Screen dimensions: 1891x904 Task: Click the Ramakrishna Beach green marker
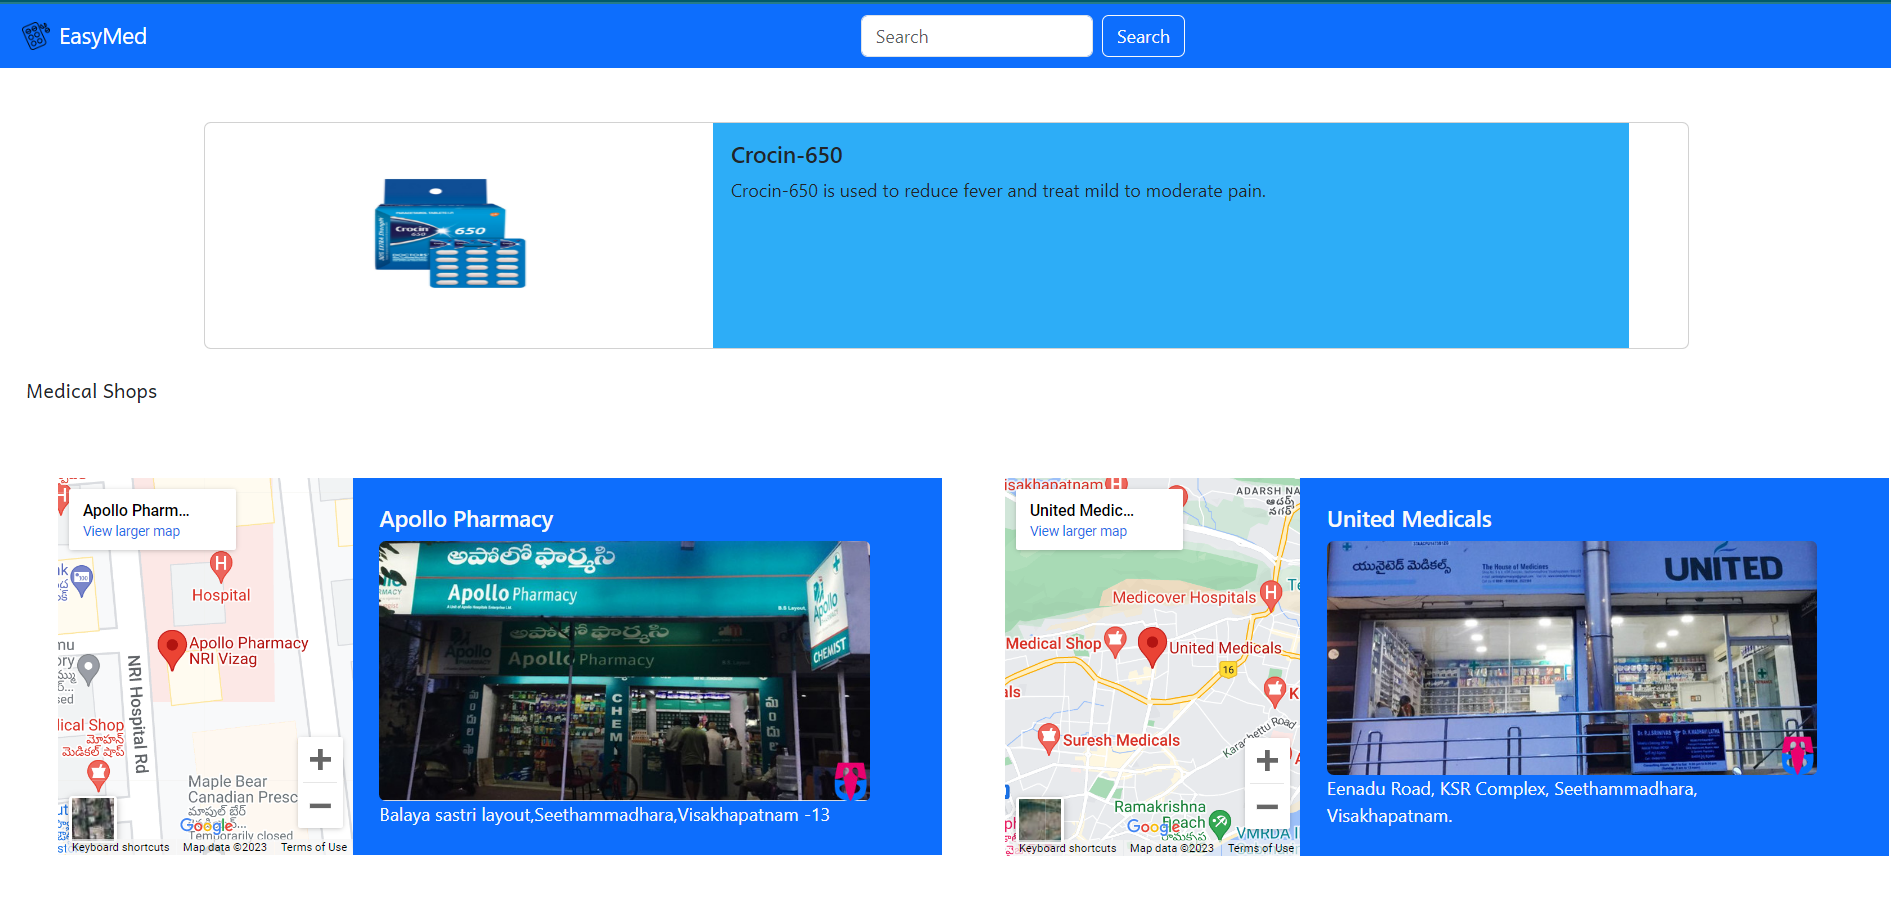pyautogui.click(x=1220, y=823)
